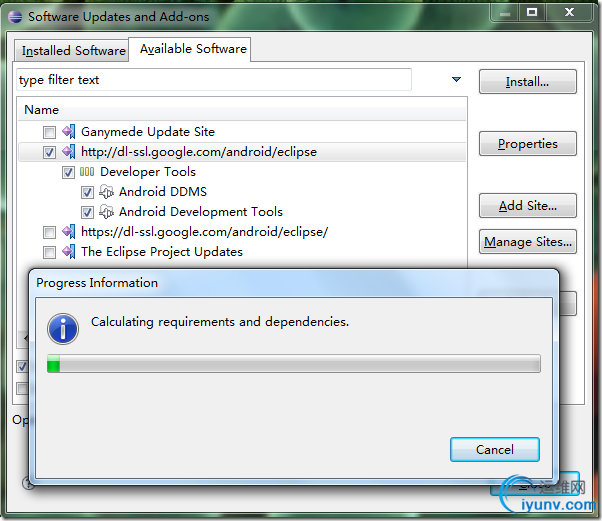Maximize the Software Updates window
602x521 pixels.
tap(532, 13)
